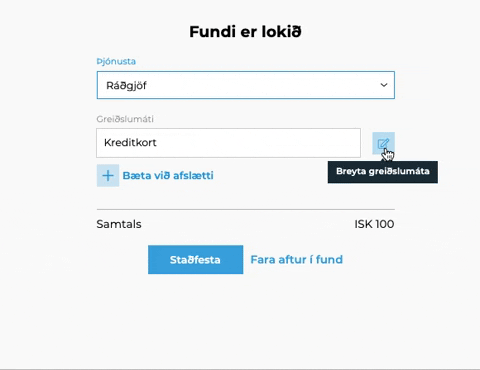Click the Bæta við afslætti link
Viewport: 480px width, 370px height.
pyautogui.click(x=168, y=175)
